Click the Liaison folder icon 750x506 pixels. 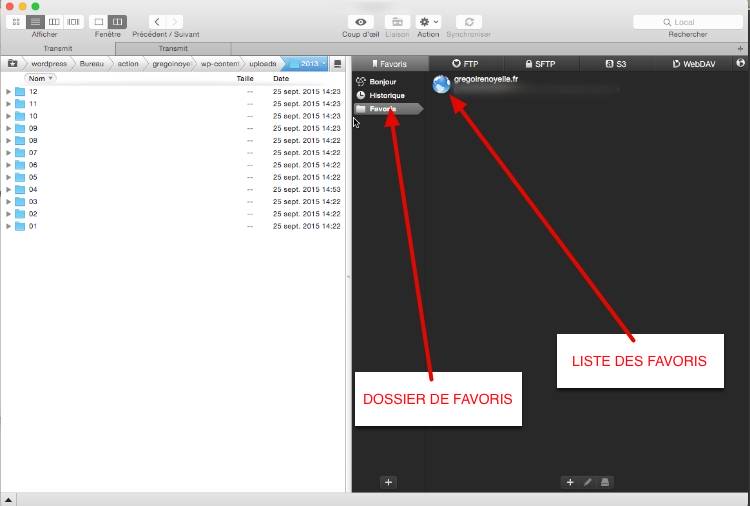point(397,22)
